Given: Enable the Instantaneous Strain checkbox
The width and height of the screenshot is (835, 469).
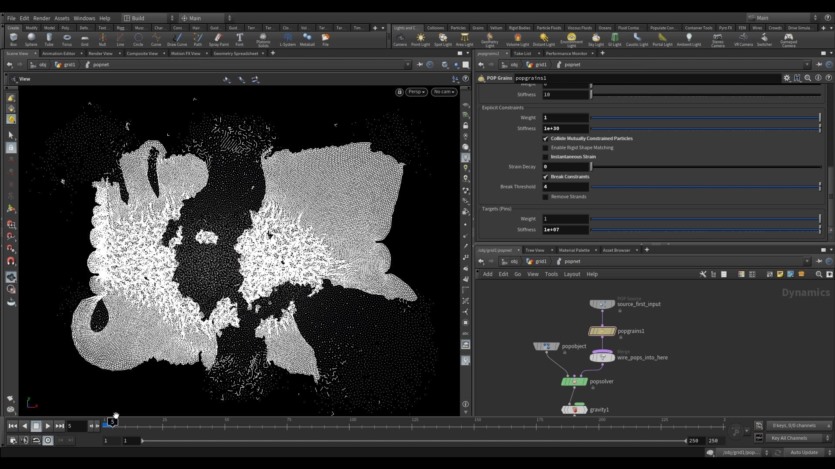Looking at the screenshot, I should (x=545, y=157).
